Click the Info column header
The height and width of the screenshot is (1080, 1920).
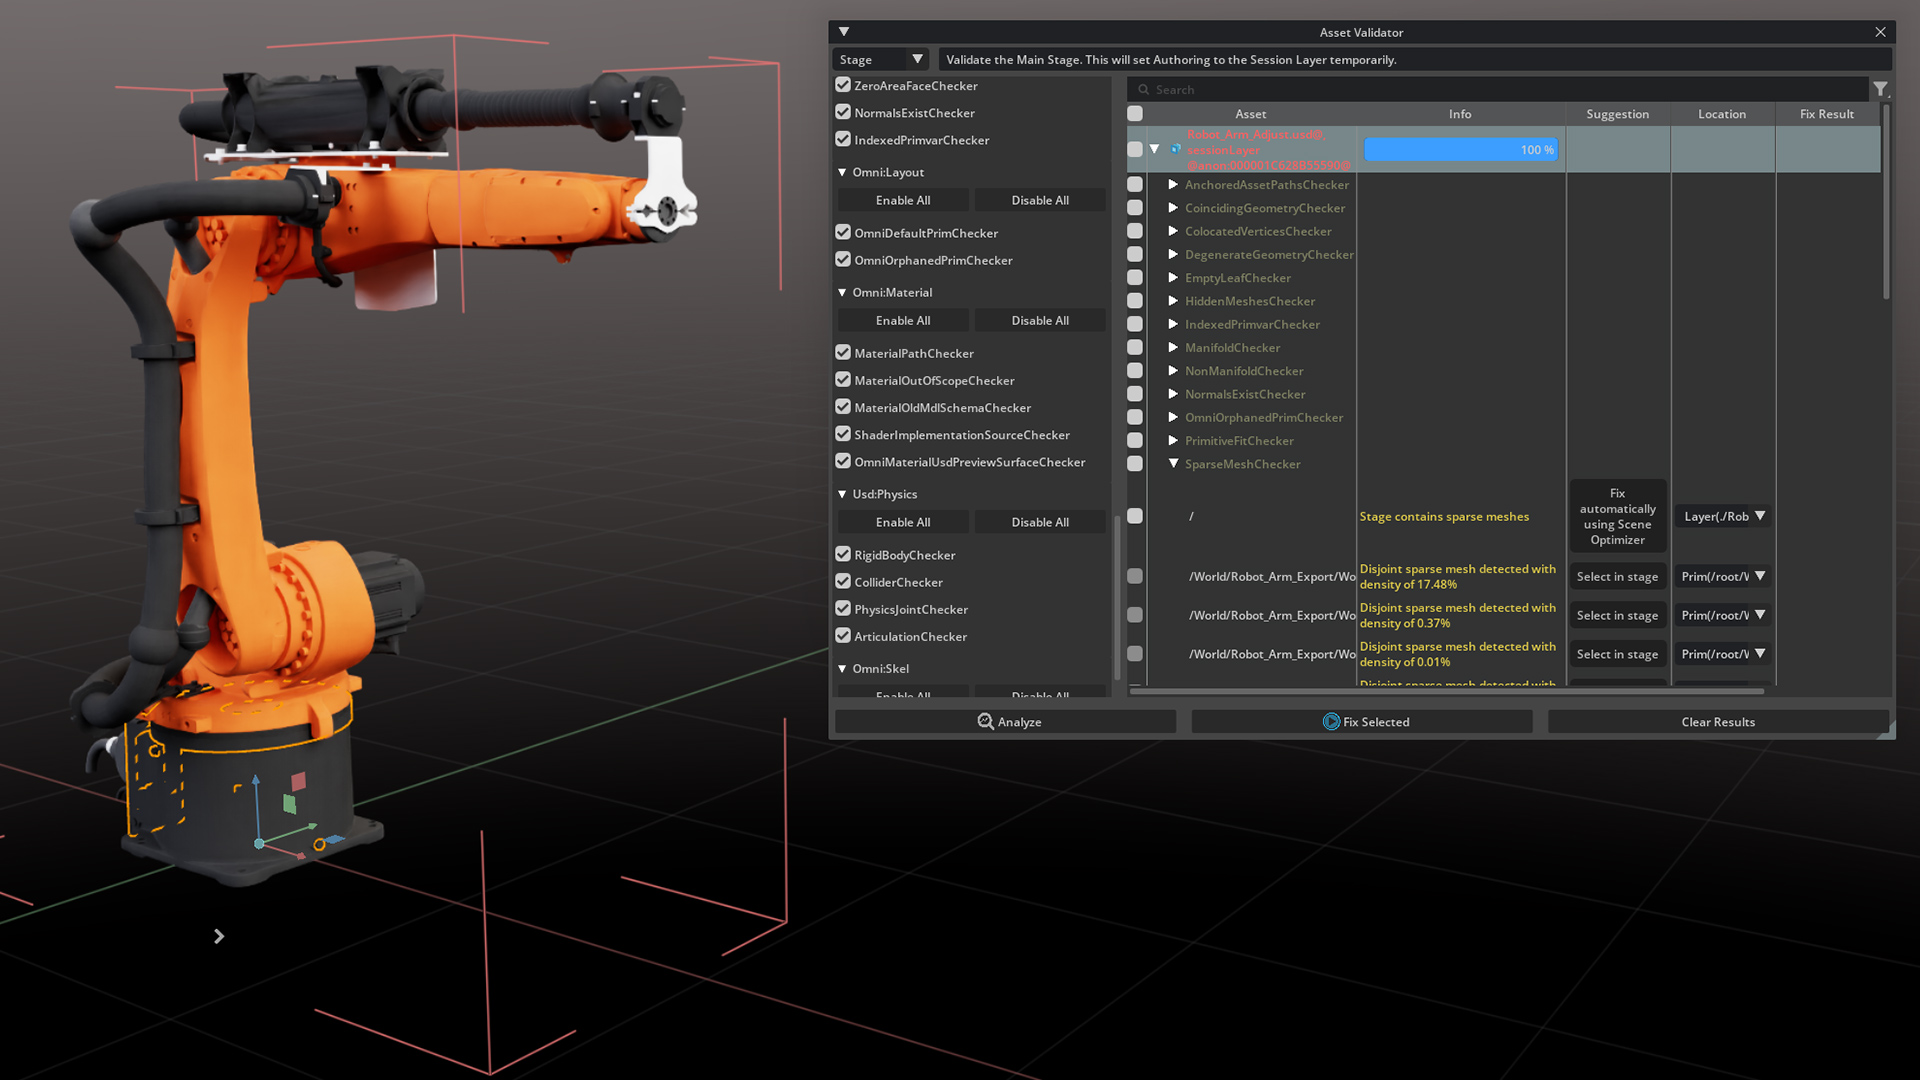coord(1460,114)
